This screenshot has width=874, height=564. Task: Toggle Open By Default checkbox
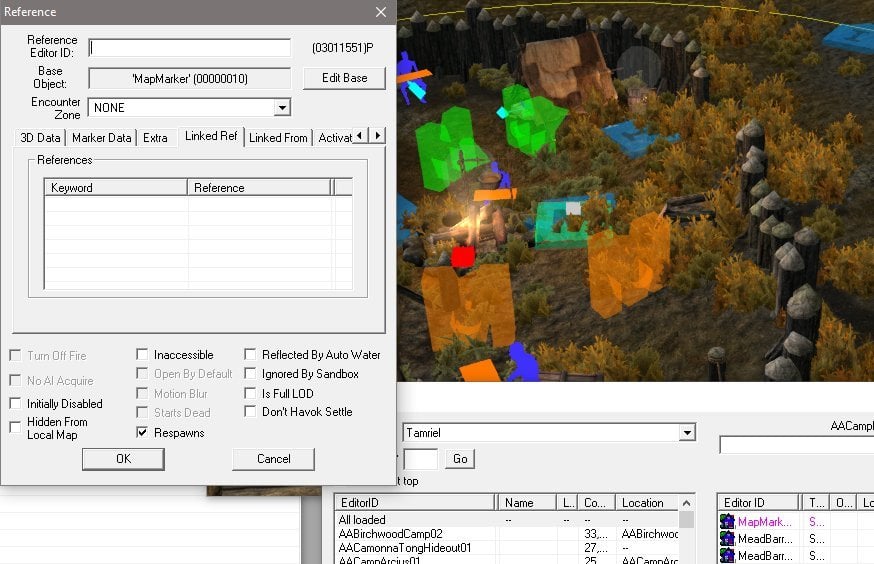[x=142, y=373]
